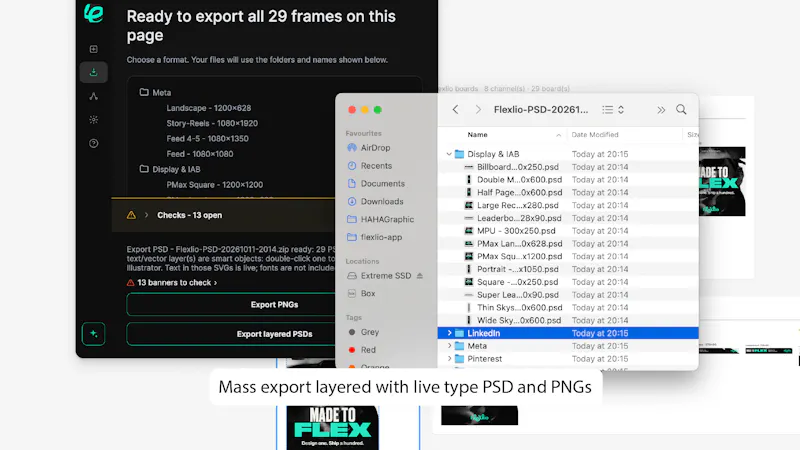Sort by Date Modified column

coord(595,135)
